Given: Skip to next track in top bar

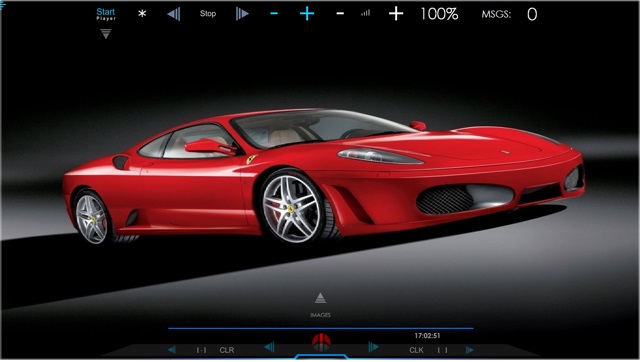Looking at the screenshot, I should 242,14.
